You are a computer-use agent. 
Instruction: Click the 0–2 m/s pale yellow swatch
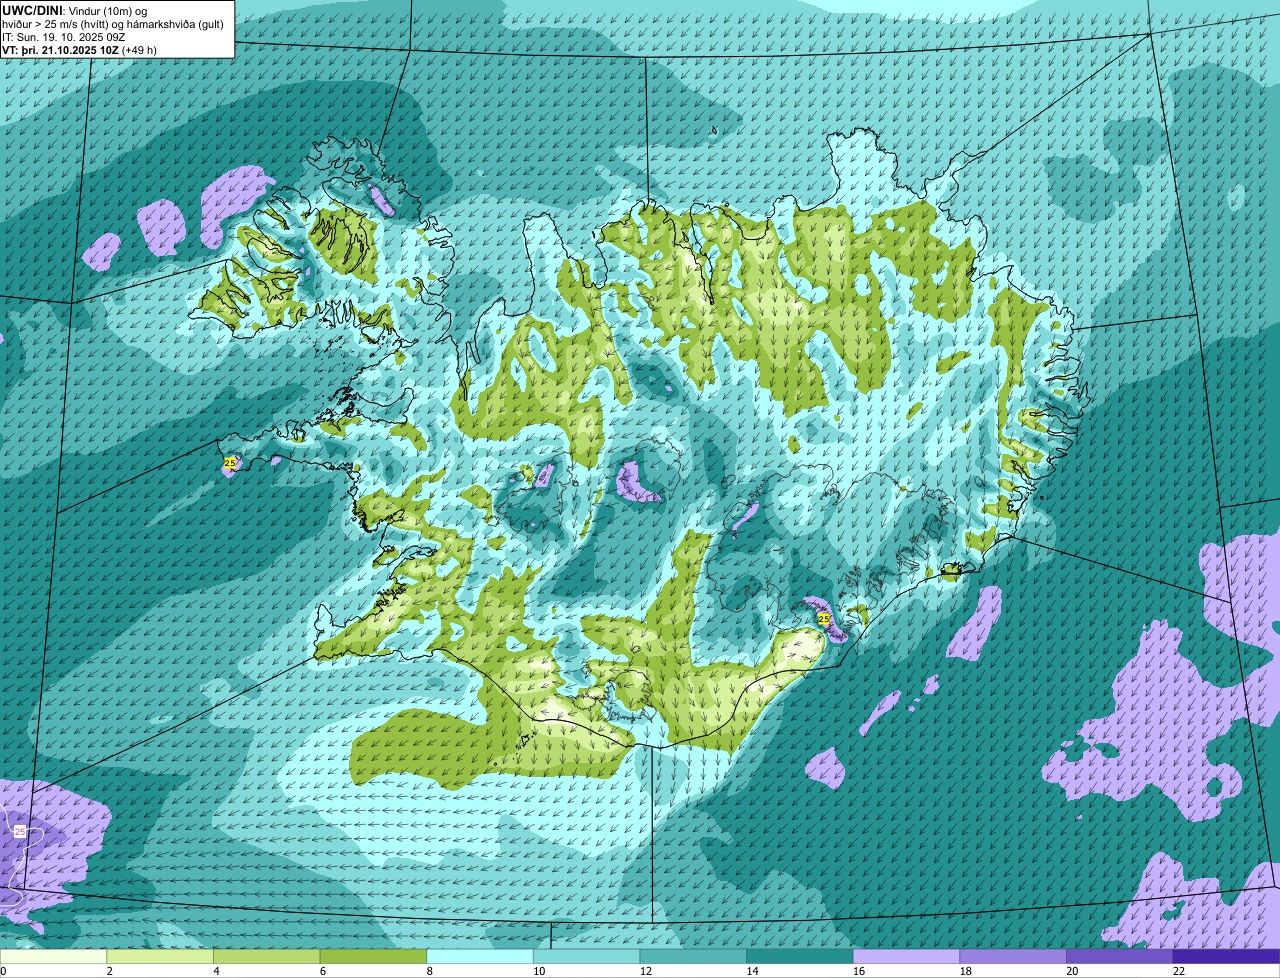[x=53, y=956]
